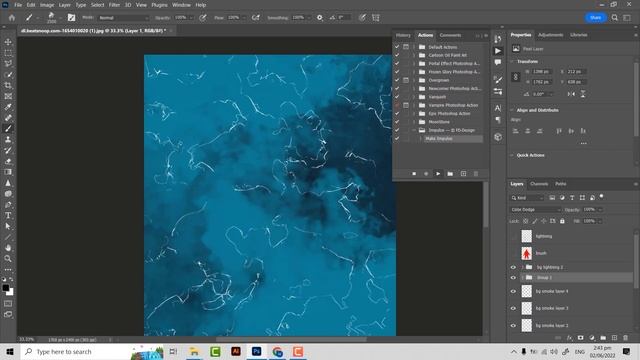Delete the selected action

476,174
